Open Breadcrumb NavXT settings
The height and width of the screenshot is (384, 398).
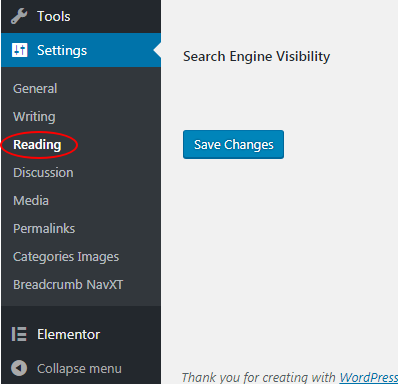point(68,285)
